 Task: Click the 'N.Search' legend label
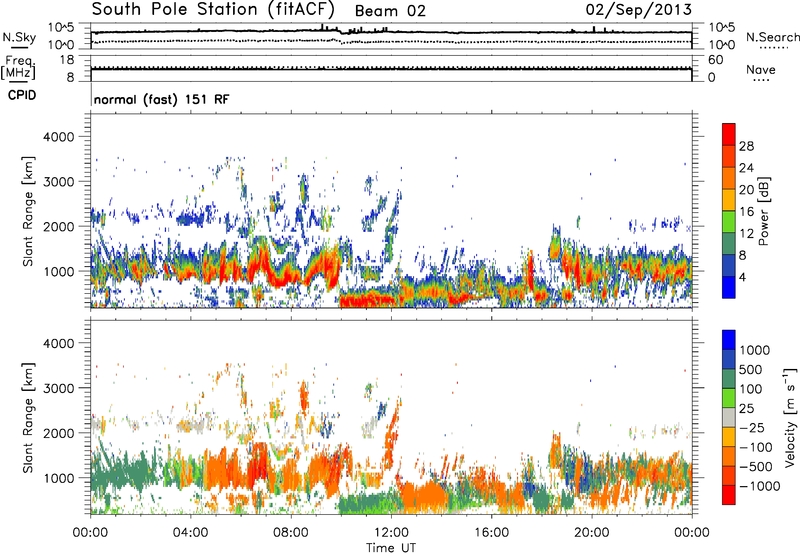pyautogui.click(x=773, y=37)
